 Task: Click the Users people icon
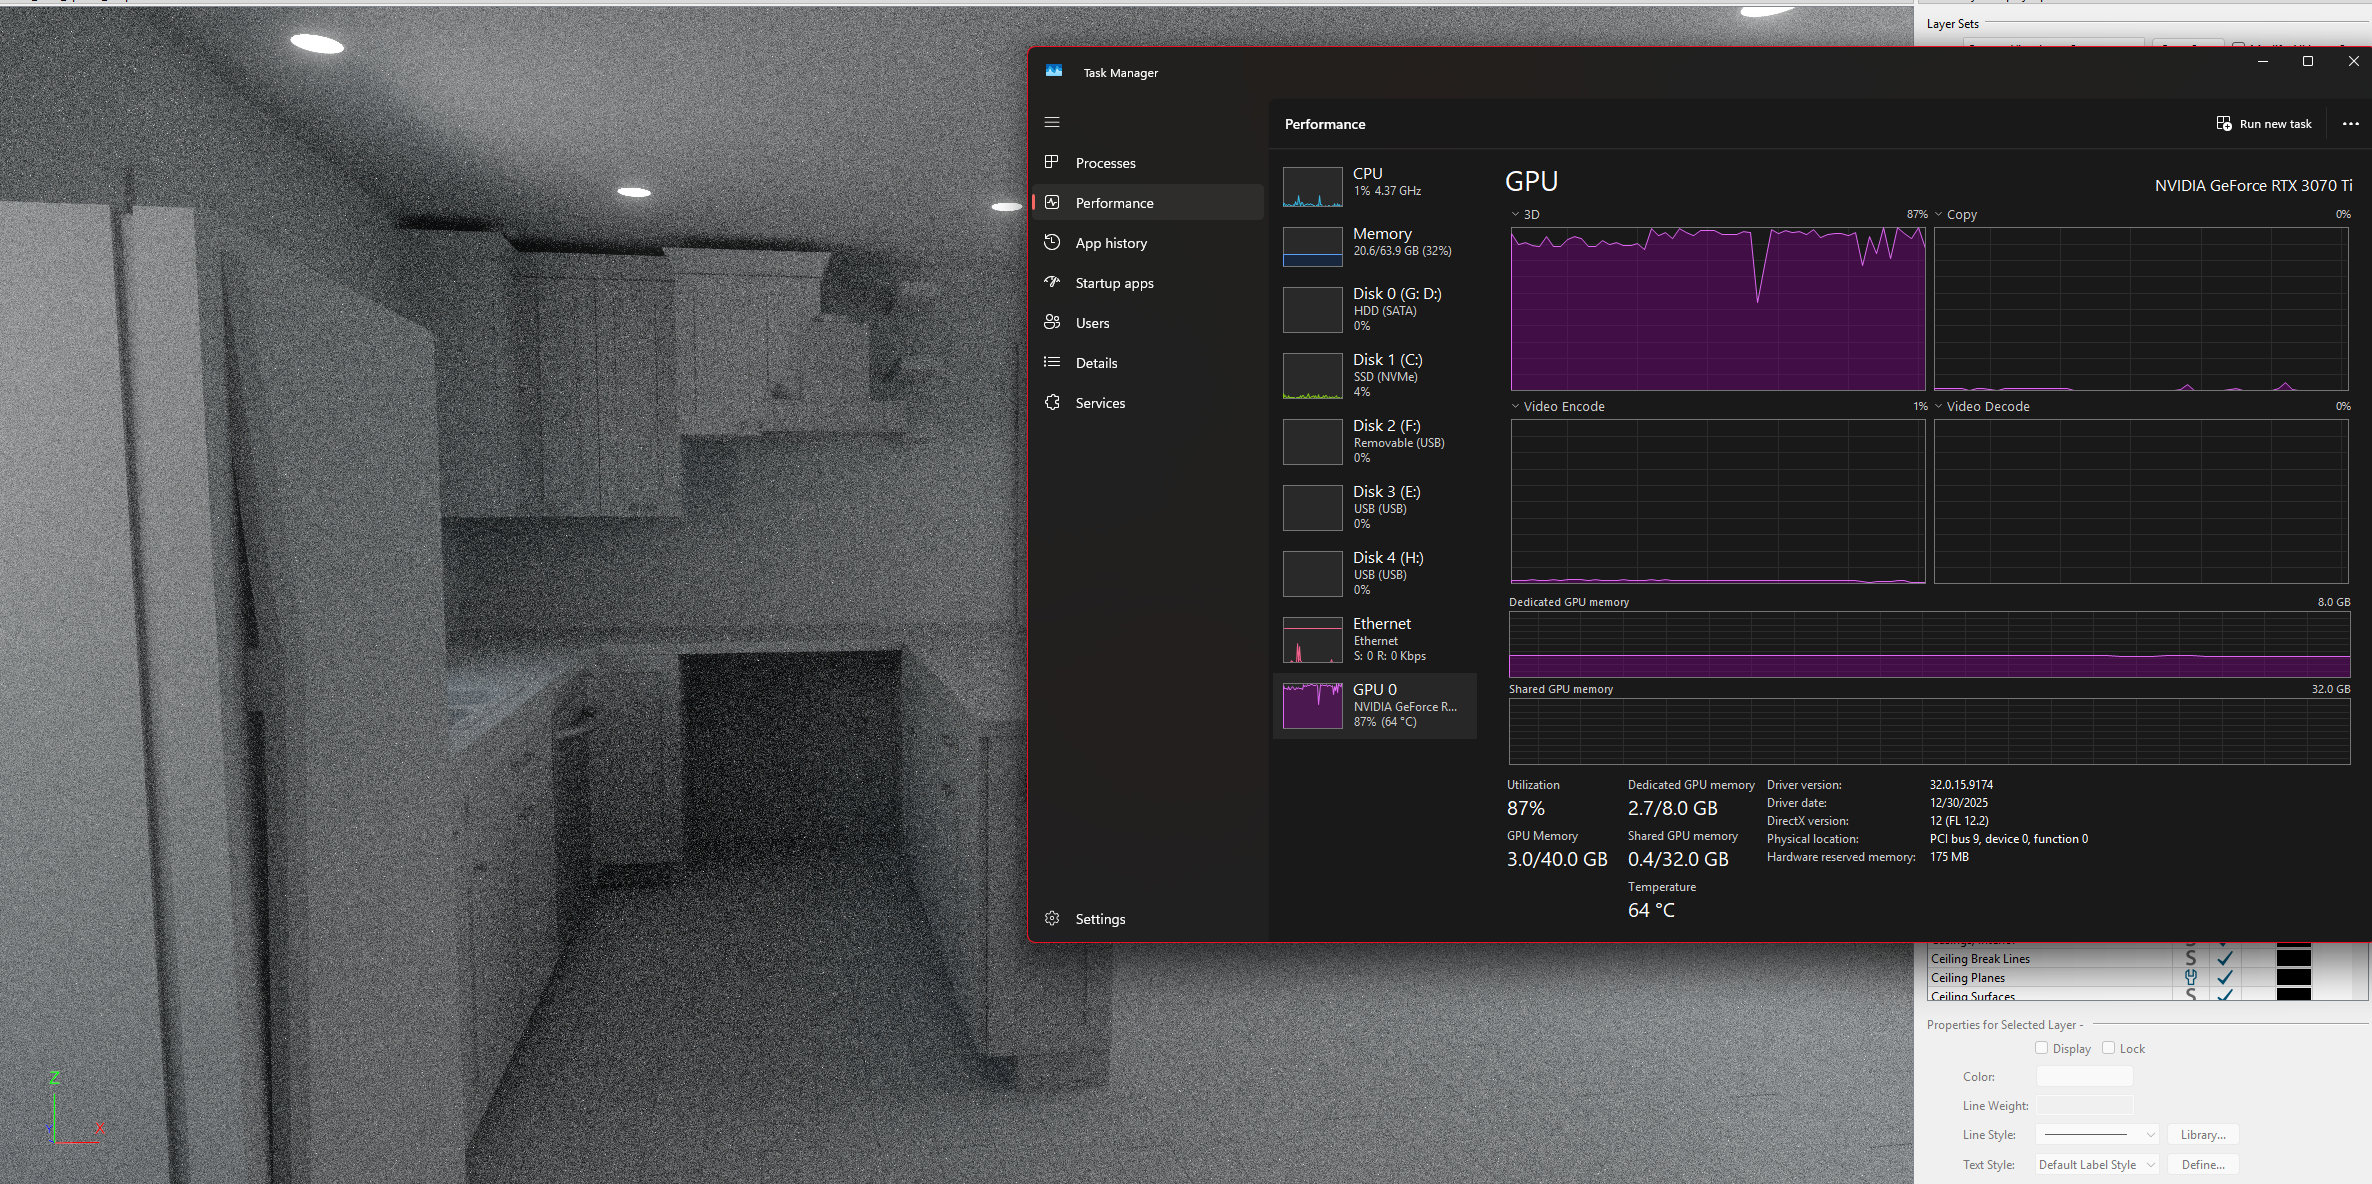pyautogui.click(x=1052, y=322)
